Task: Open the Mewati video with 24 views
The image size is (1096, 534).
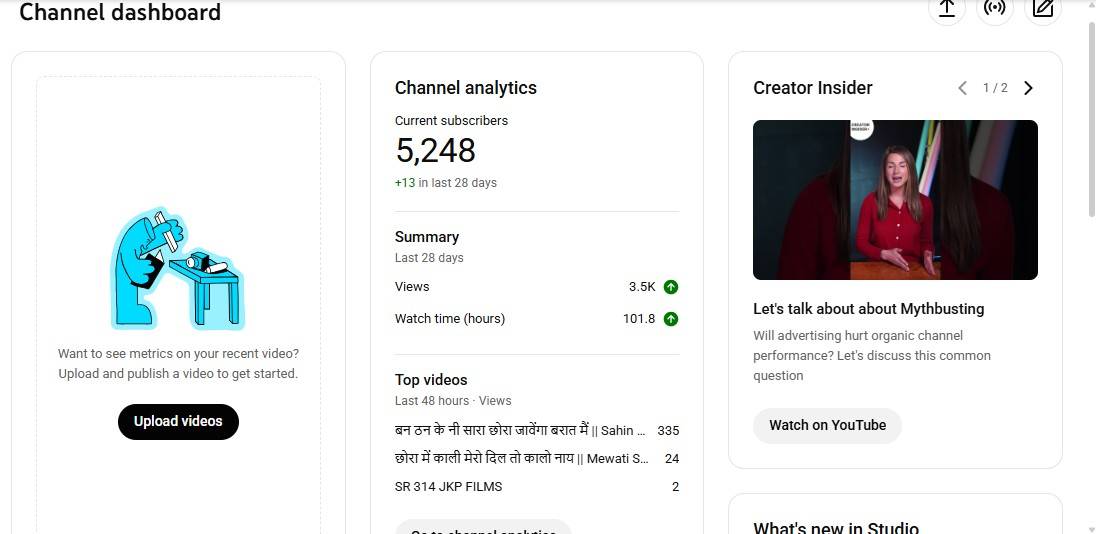Action: click(x=521, y=459)
